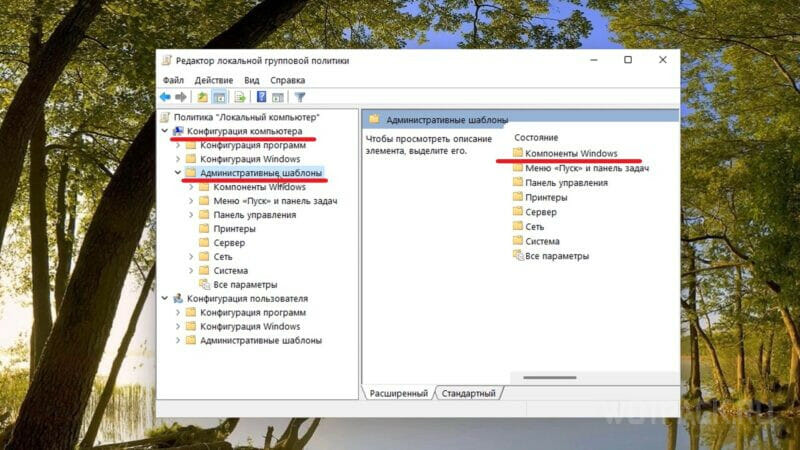Click the Forward arrow toolbar icon

tap(181, 97)
